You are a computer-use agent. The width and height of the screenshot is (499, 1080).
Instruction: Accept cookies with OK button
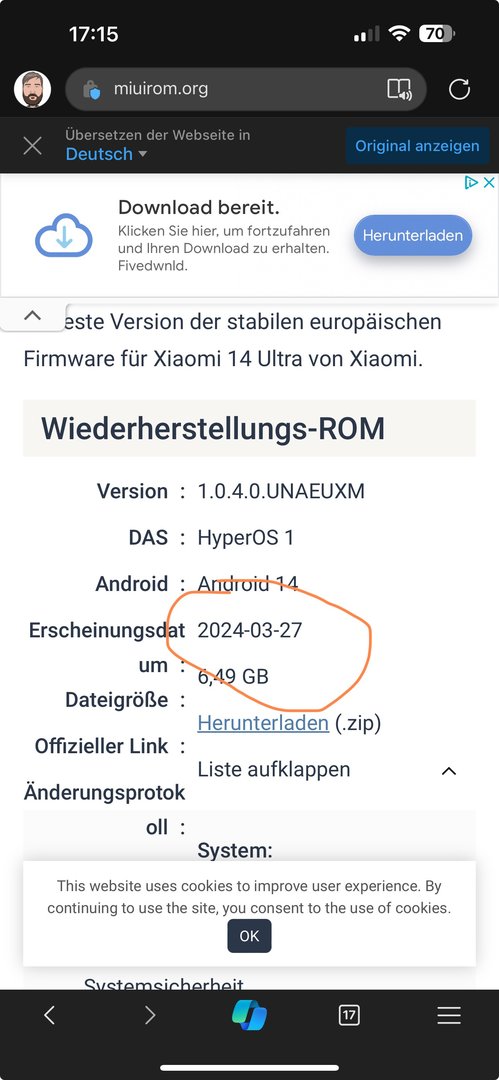249,936
